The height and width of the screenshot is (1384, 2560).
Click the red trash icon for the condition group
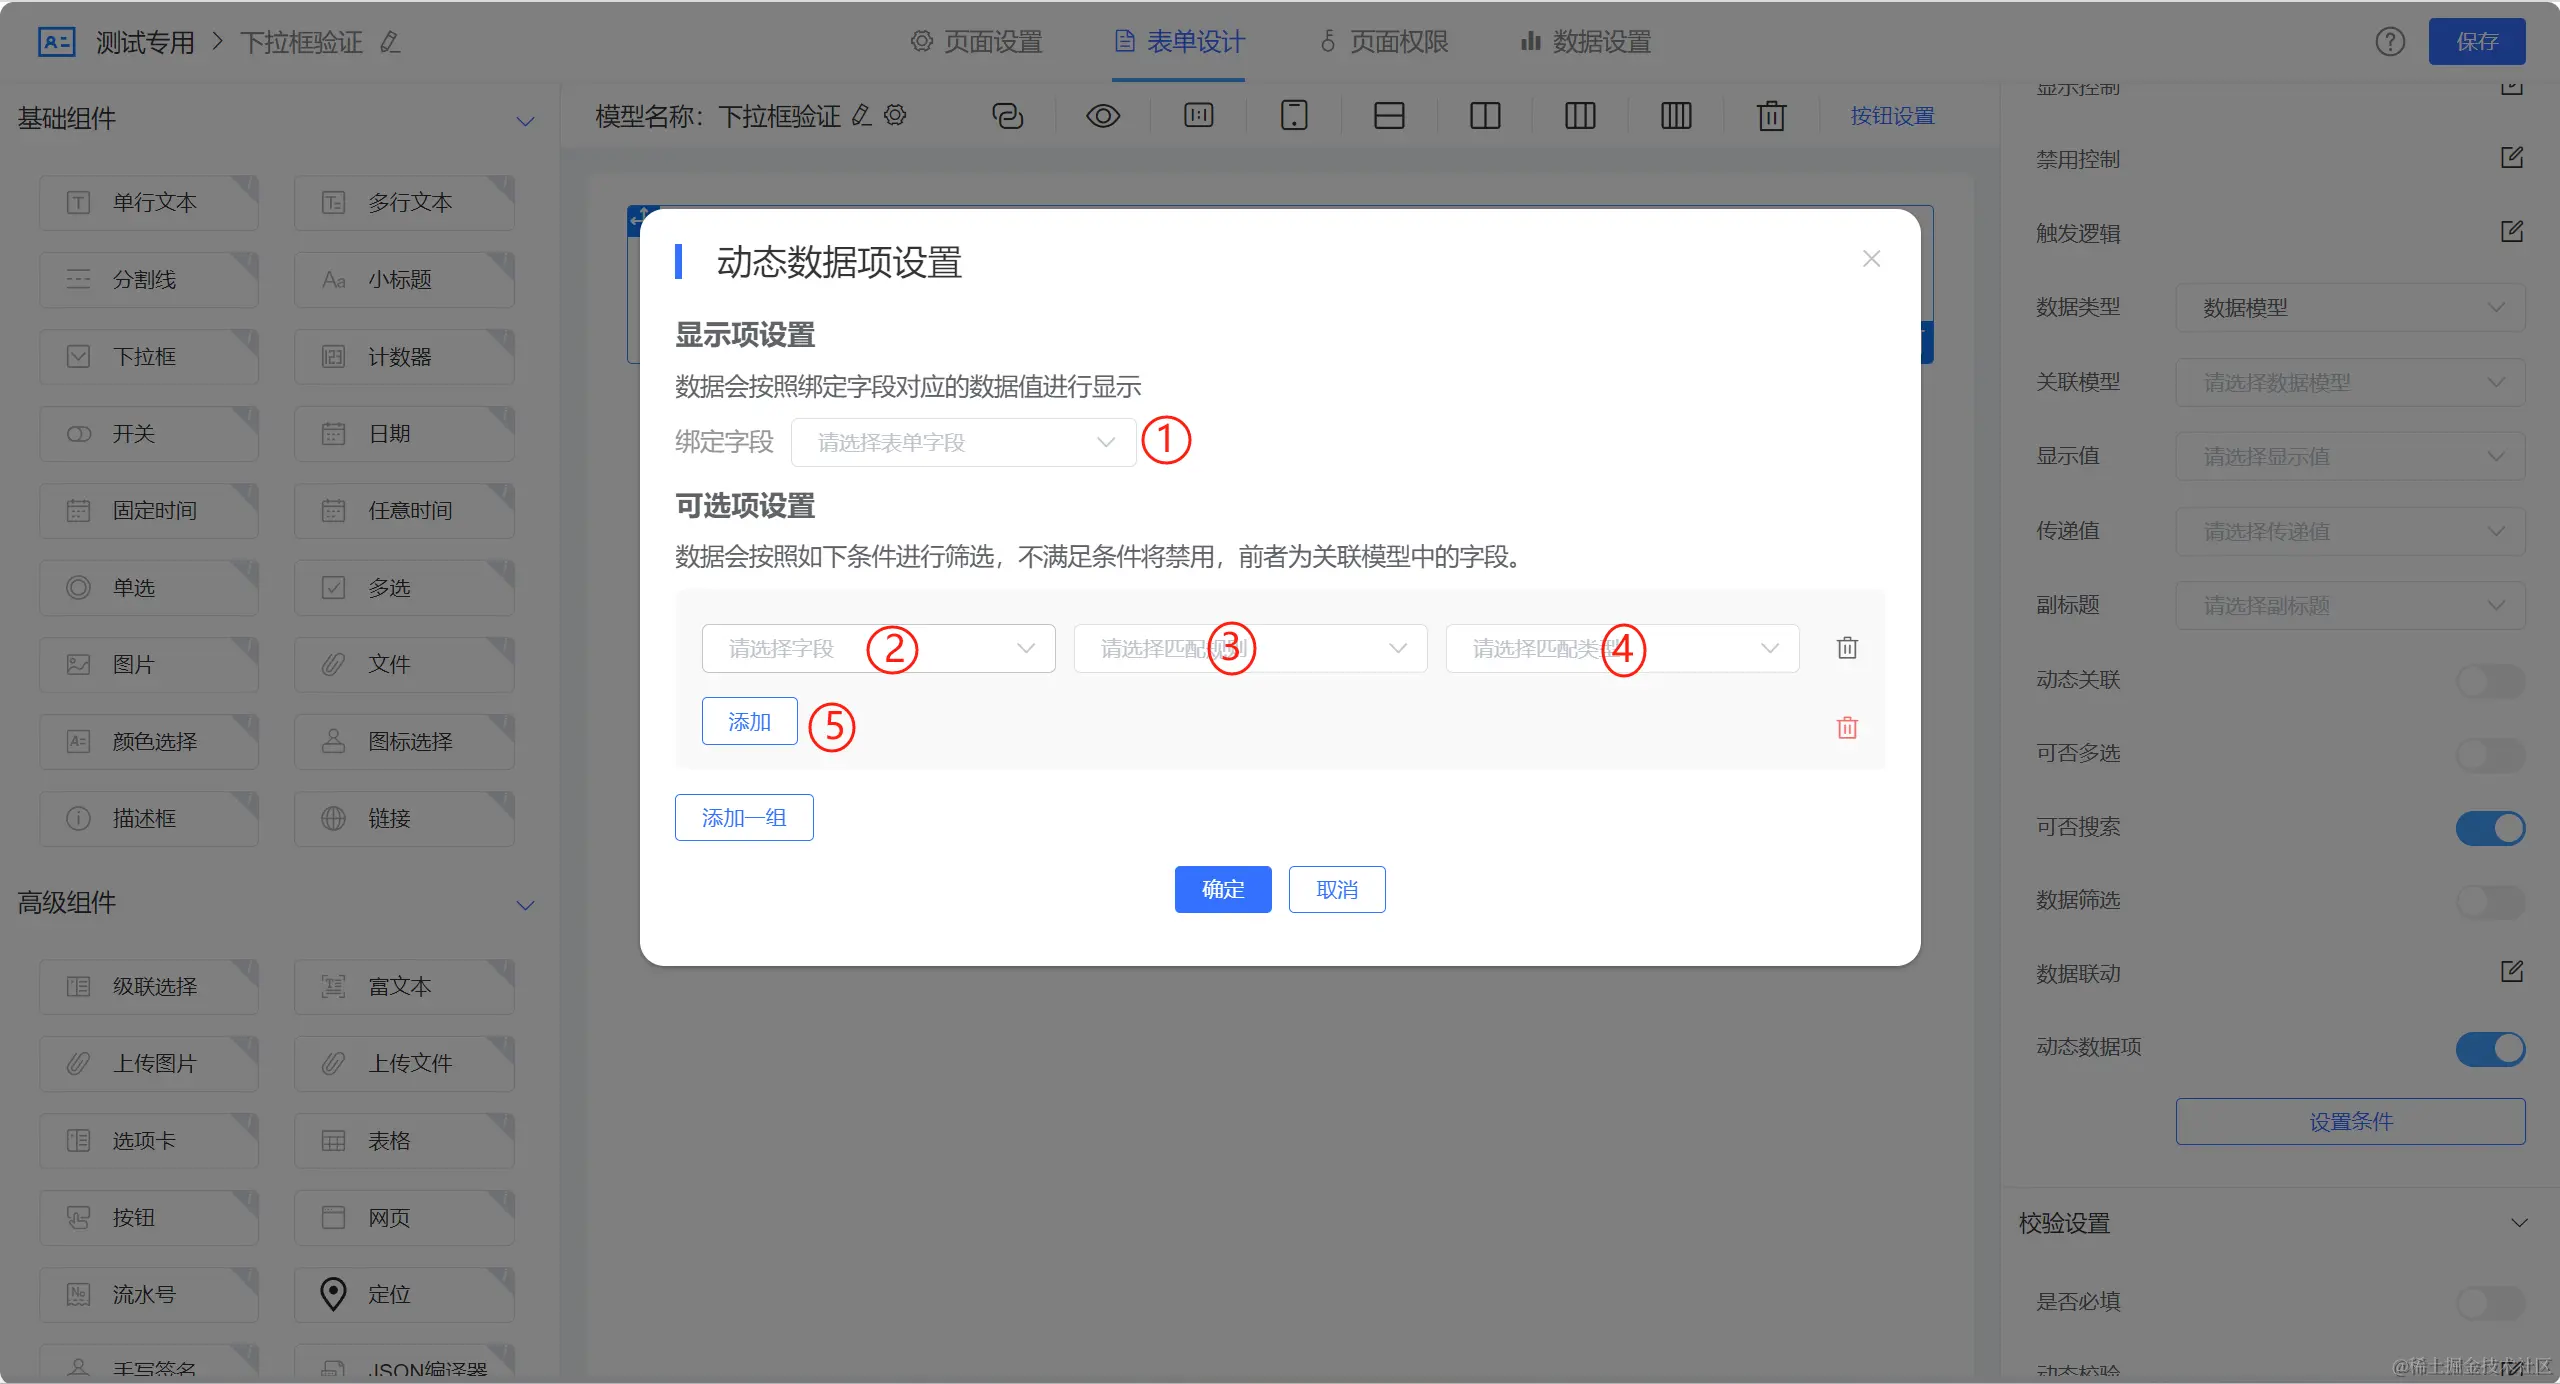(x=1847, y=727)
